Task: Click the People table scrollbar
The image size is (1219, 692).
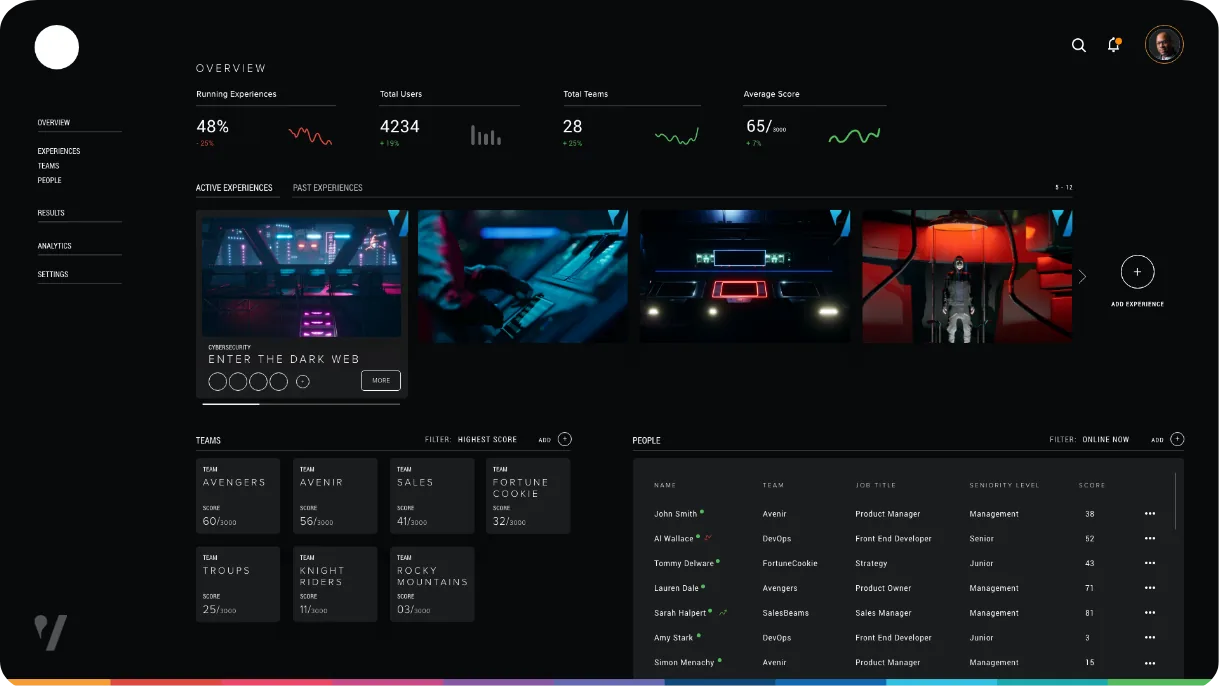Action: 1176,501
